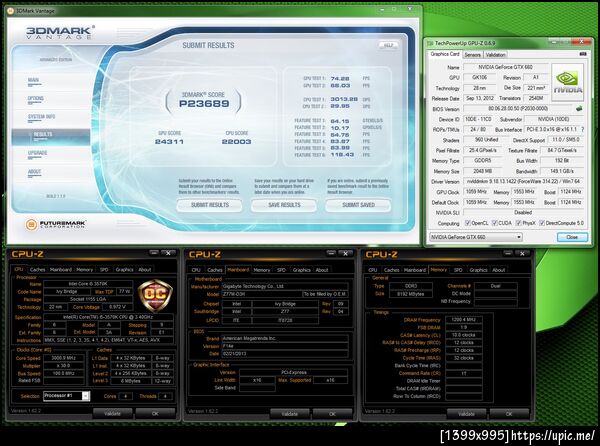
Task: Open Graphics tab in third CPU-Z window
Action: 478,270
